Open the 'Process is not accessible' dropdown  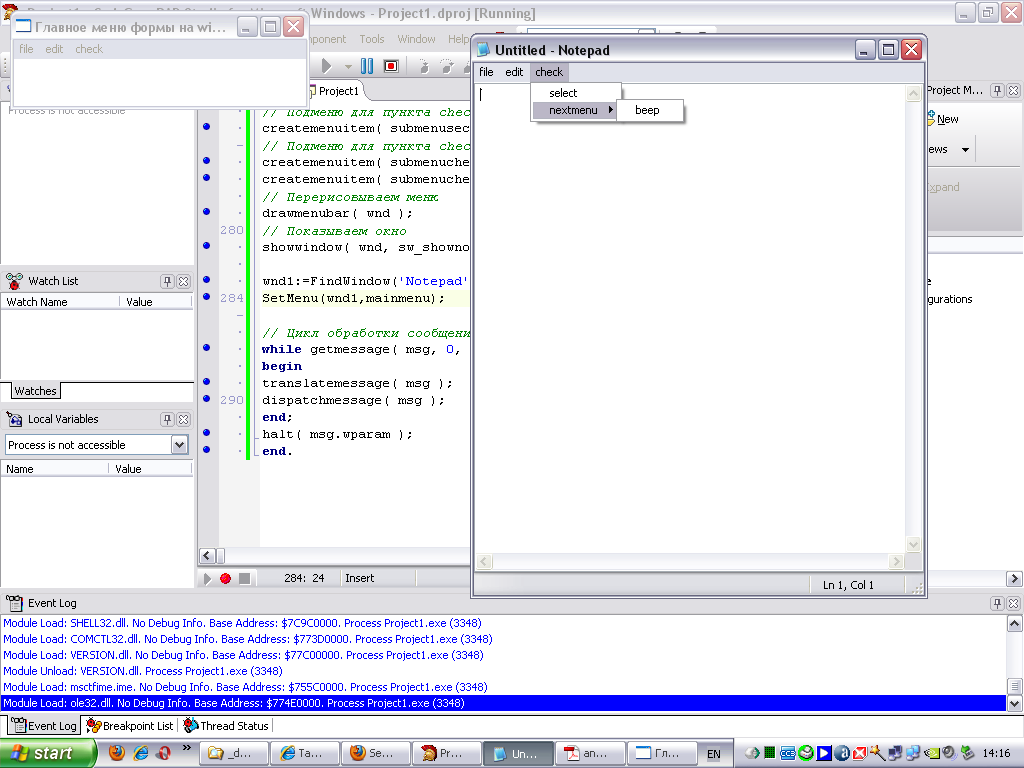180,445
